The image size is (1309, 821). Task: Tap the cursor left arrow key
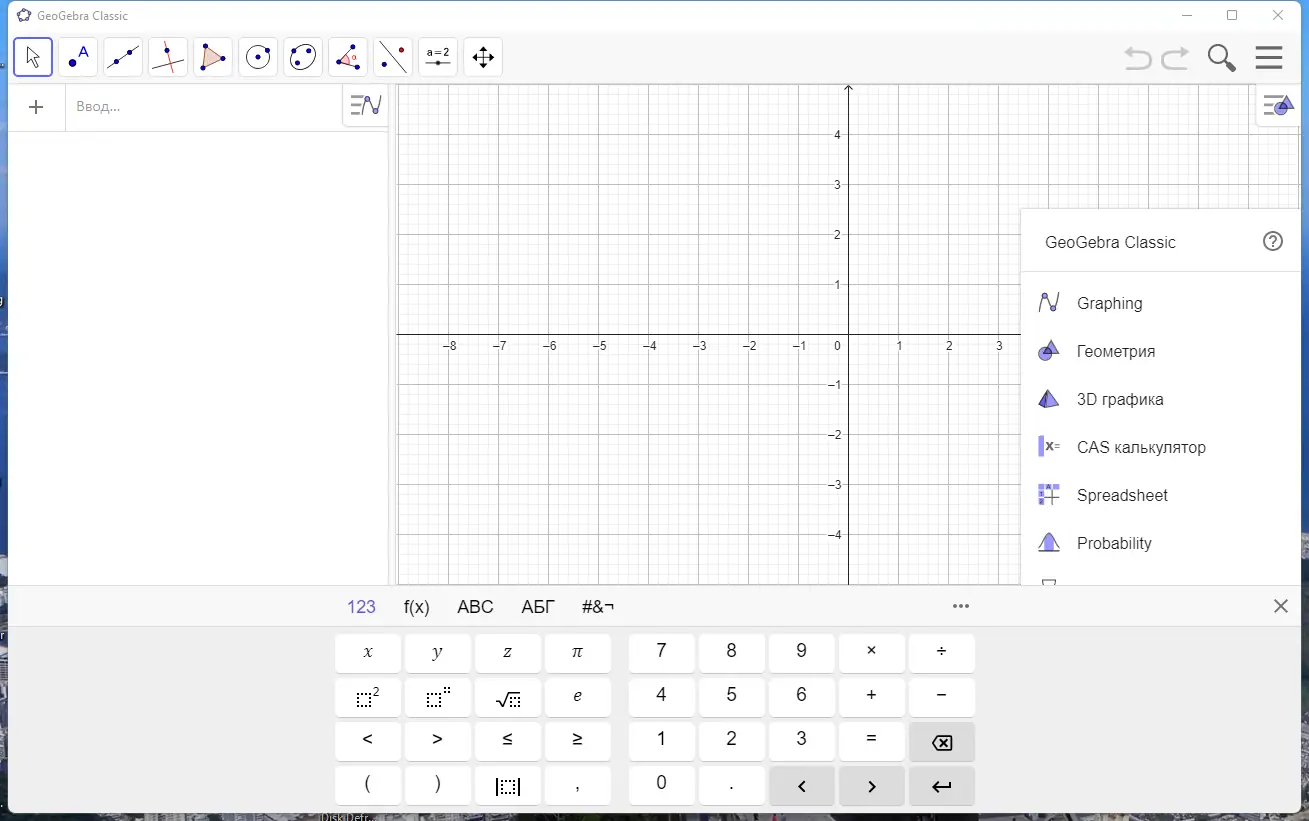tap(801, 786)
